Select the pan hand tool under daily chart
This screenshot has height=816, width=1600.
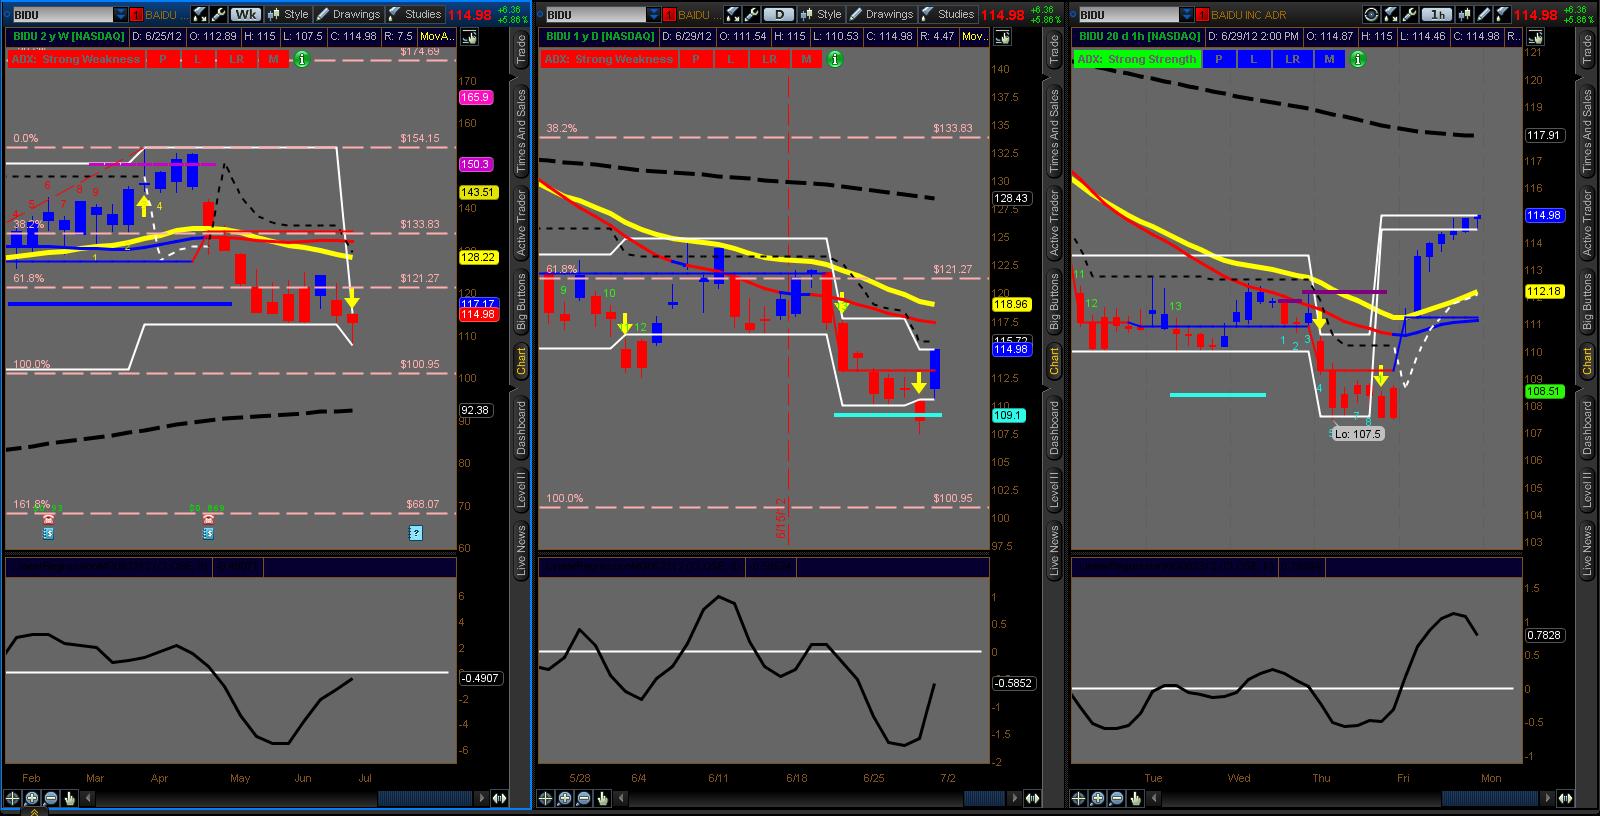coord(603,798)
